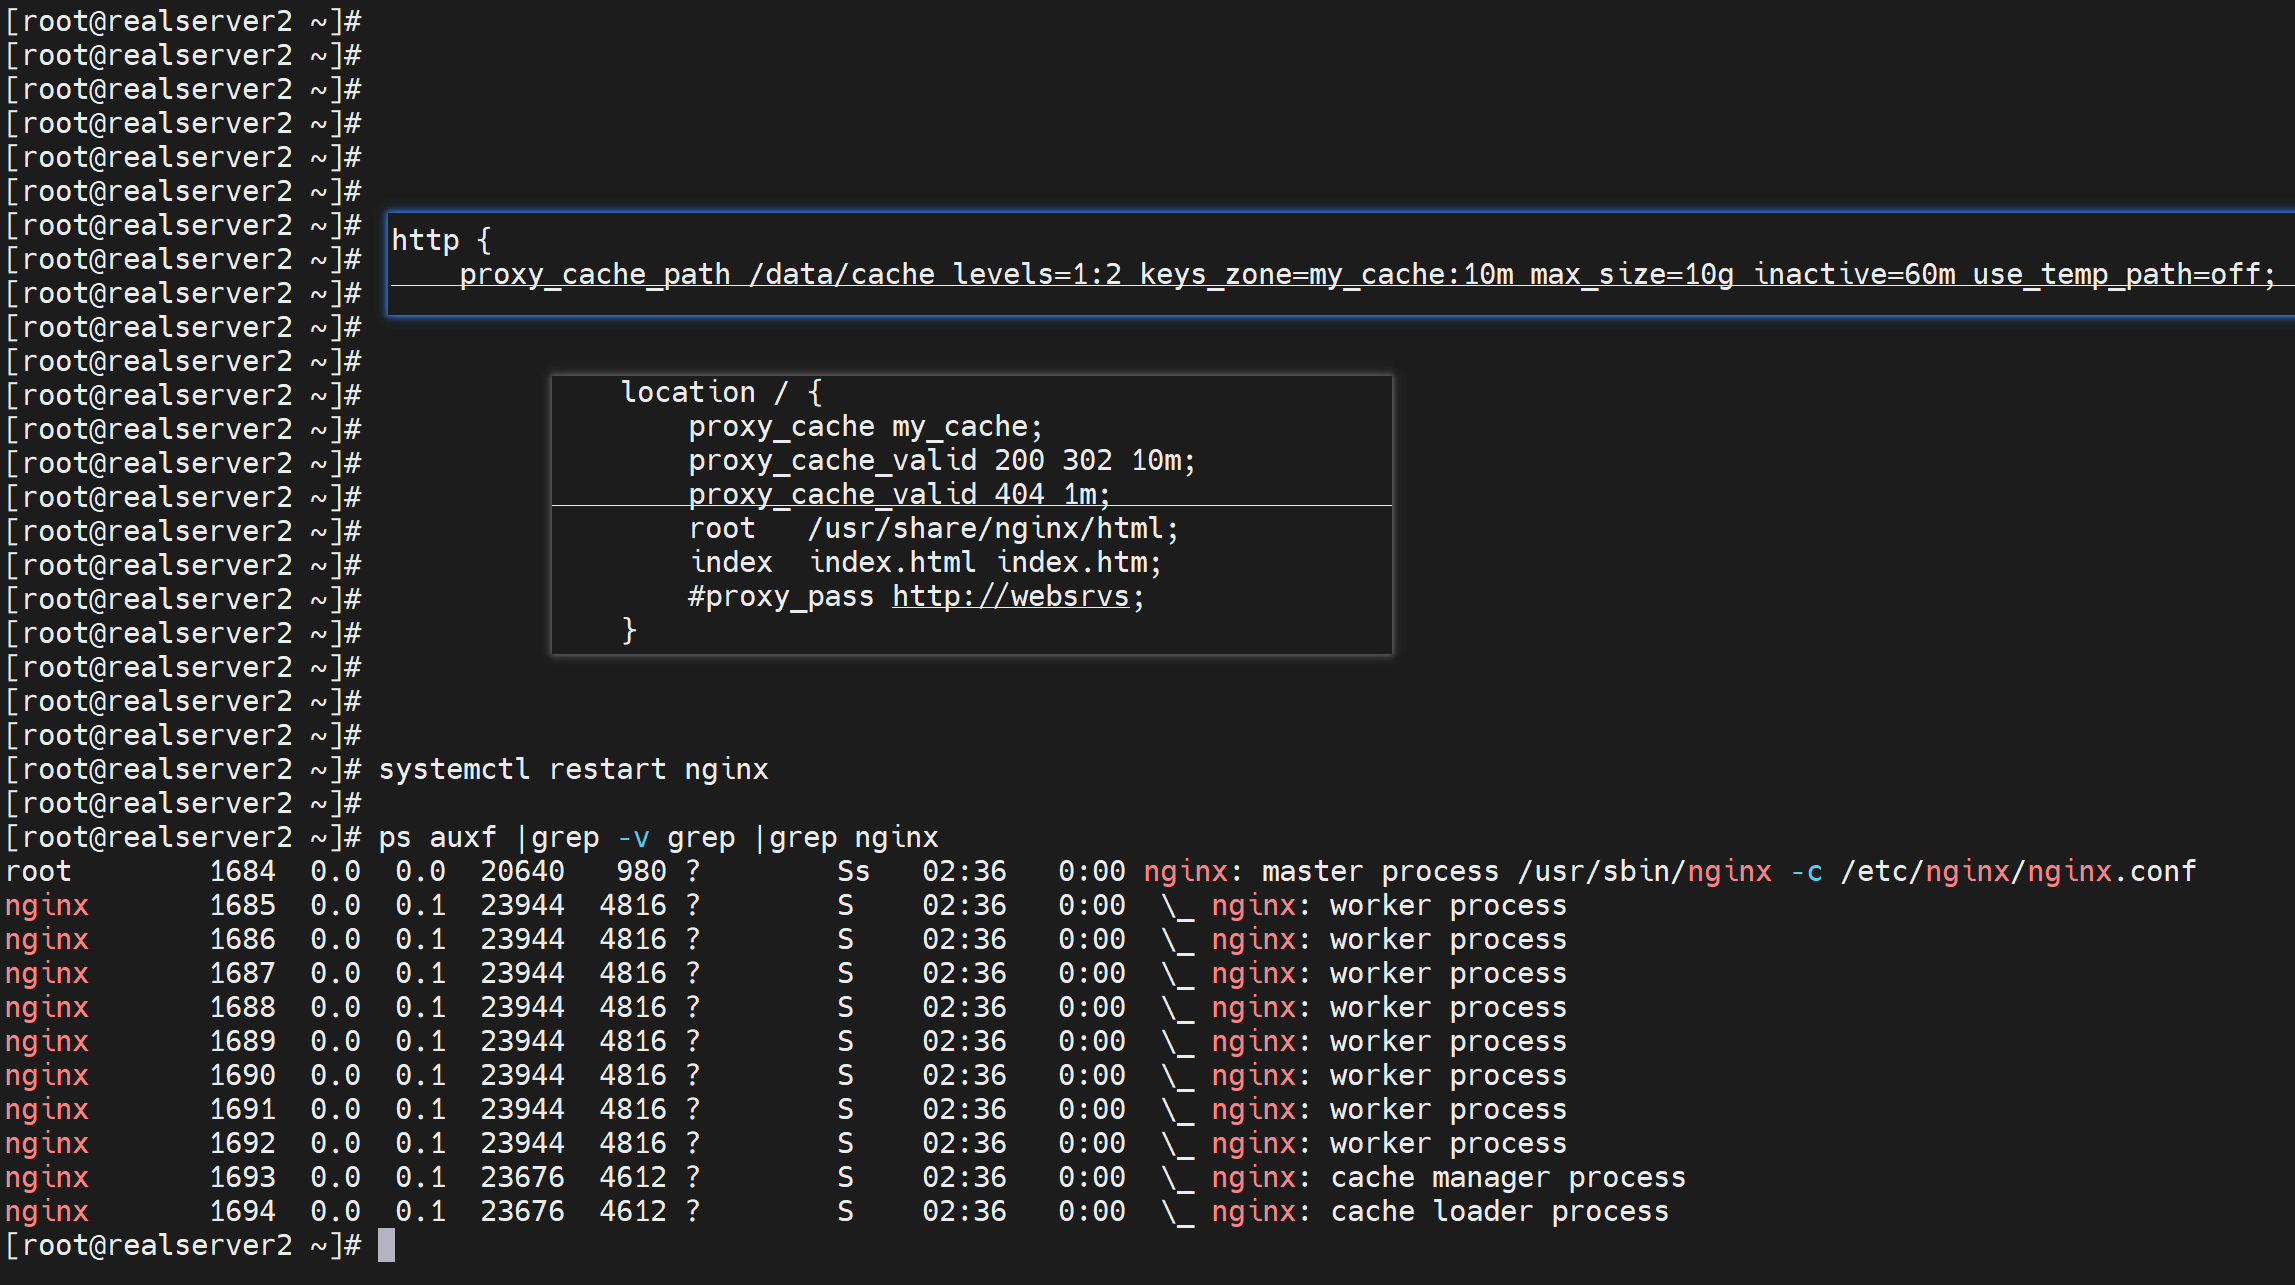Screen dimensions: 2295x1285
Task: Click the systemctl restart nginx command
Action: coord(573,769)
